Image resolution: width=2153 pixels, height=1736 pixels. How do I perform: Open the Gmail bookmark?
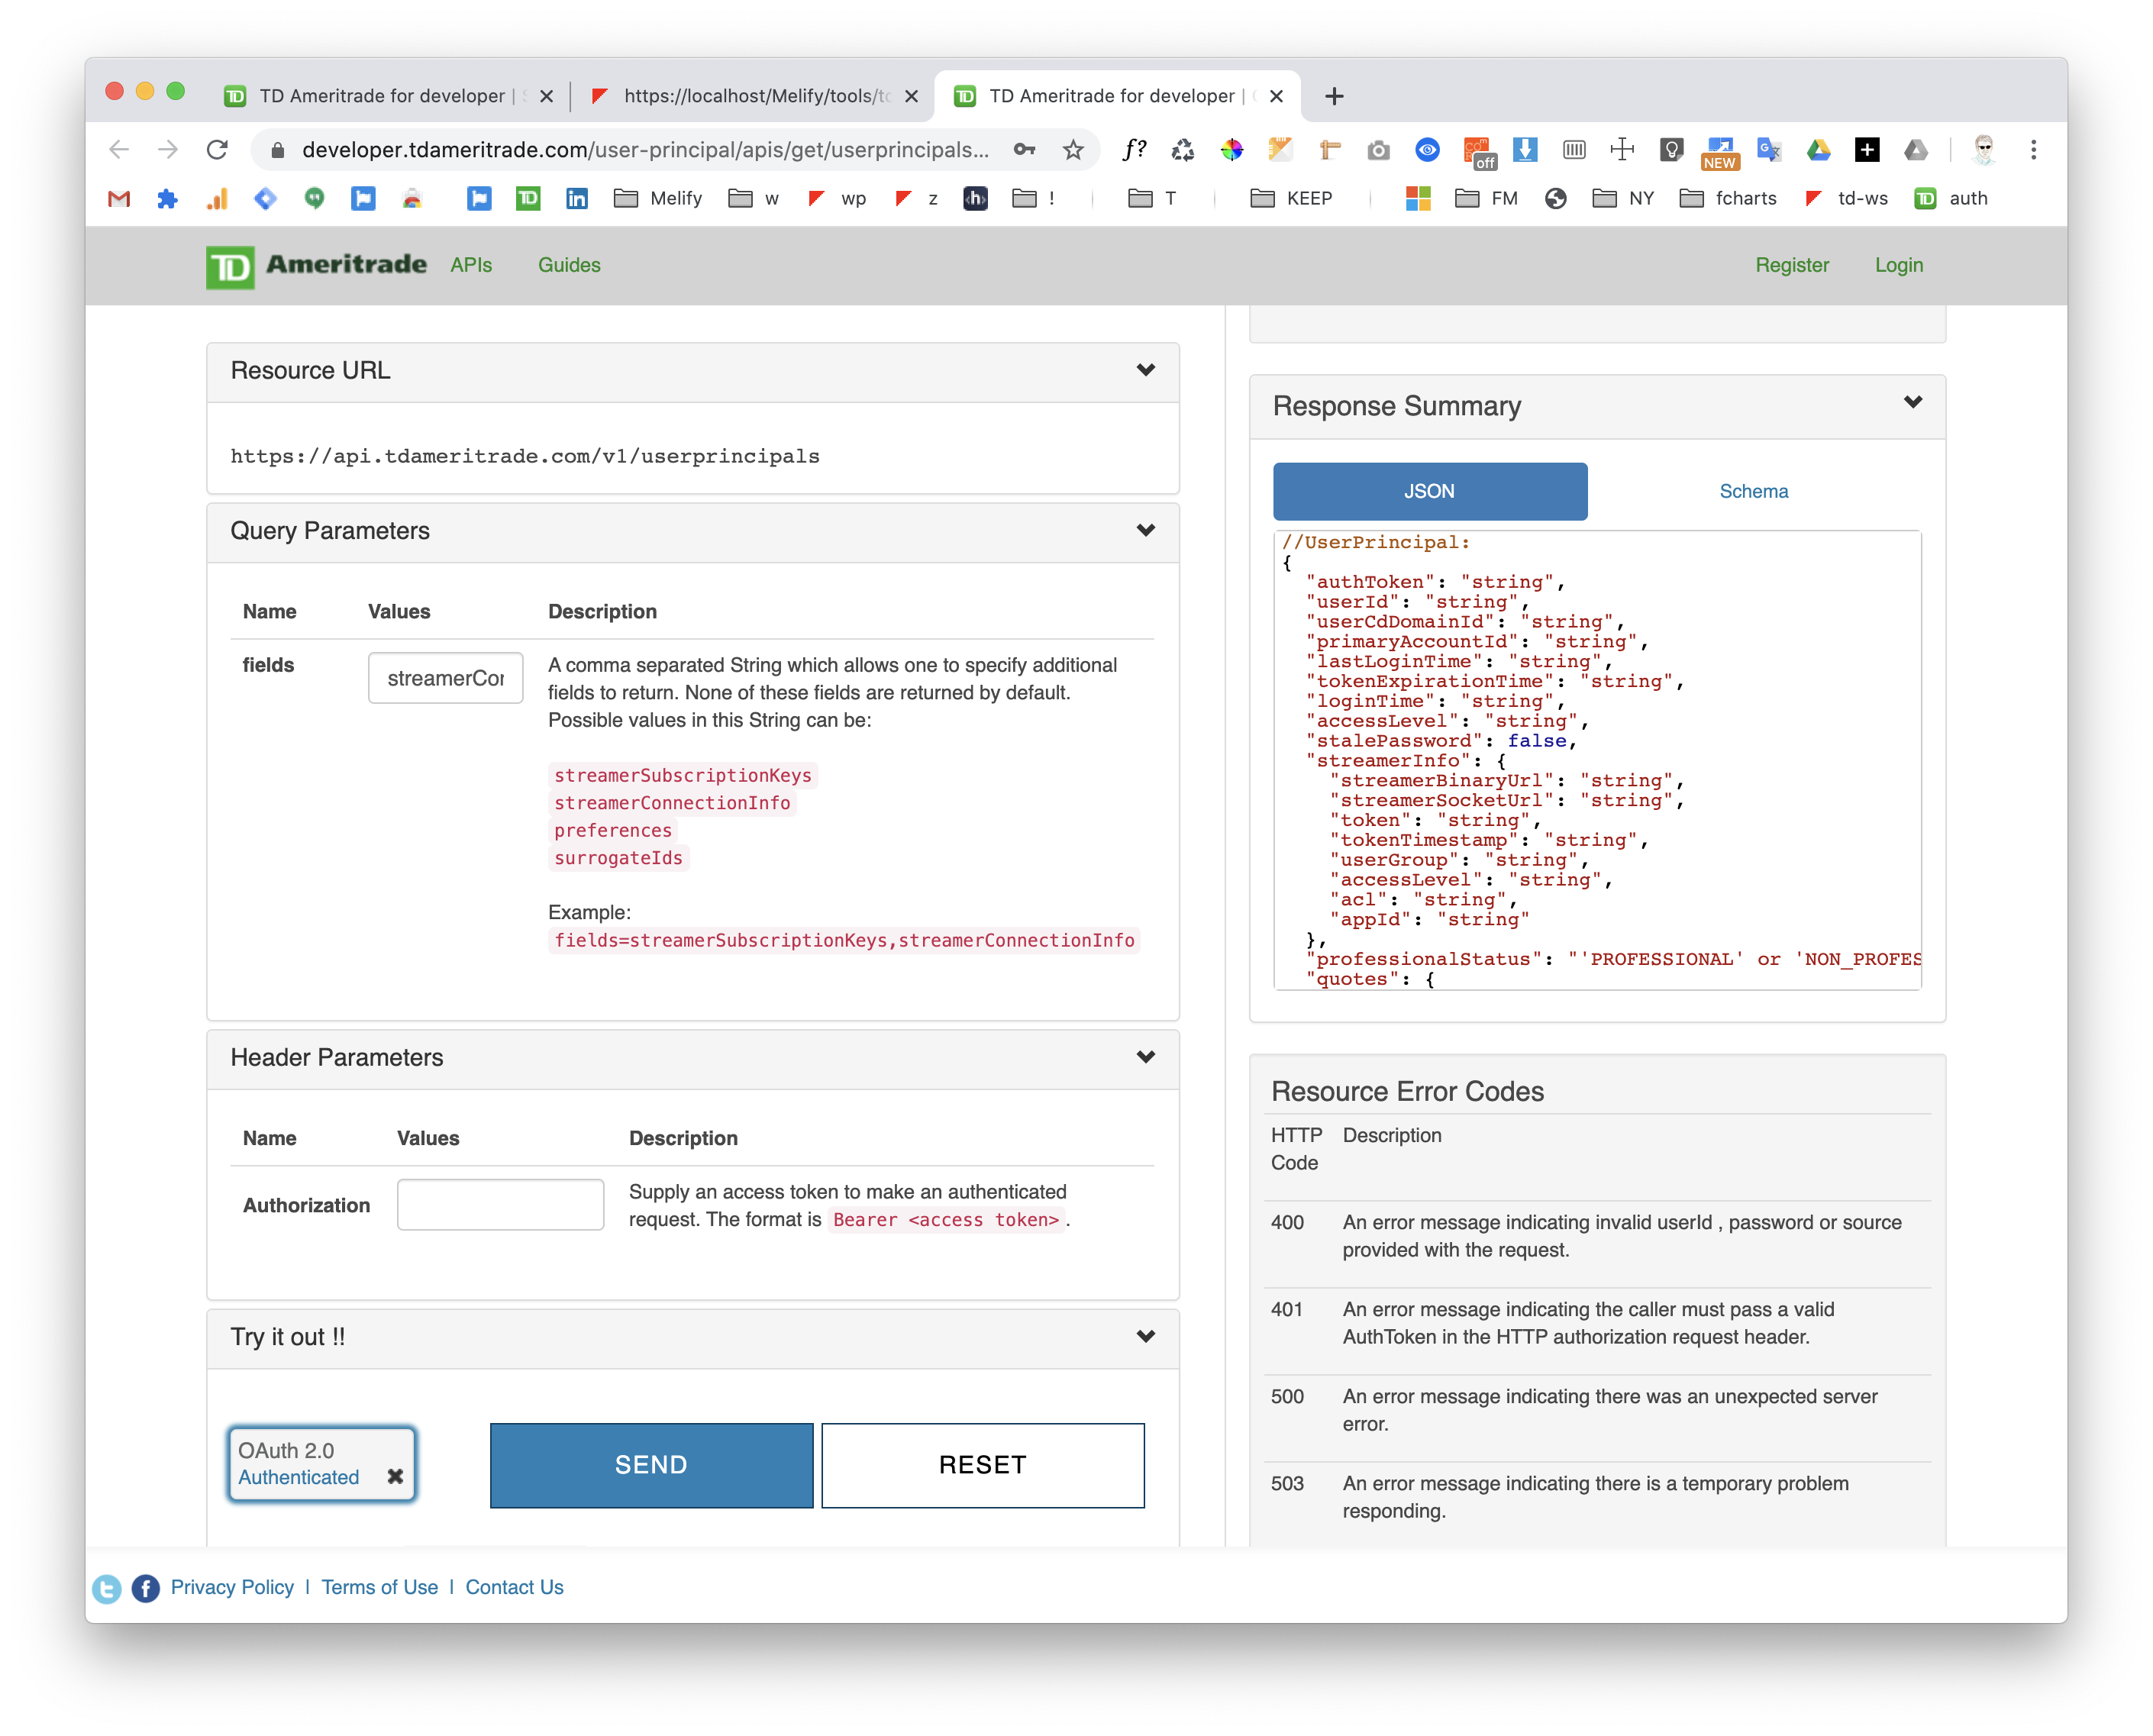coord(119,199)
